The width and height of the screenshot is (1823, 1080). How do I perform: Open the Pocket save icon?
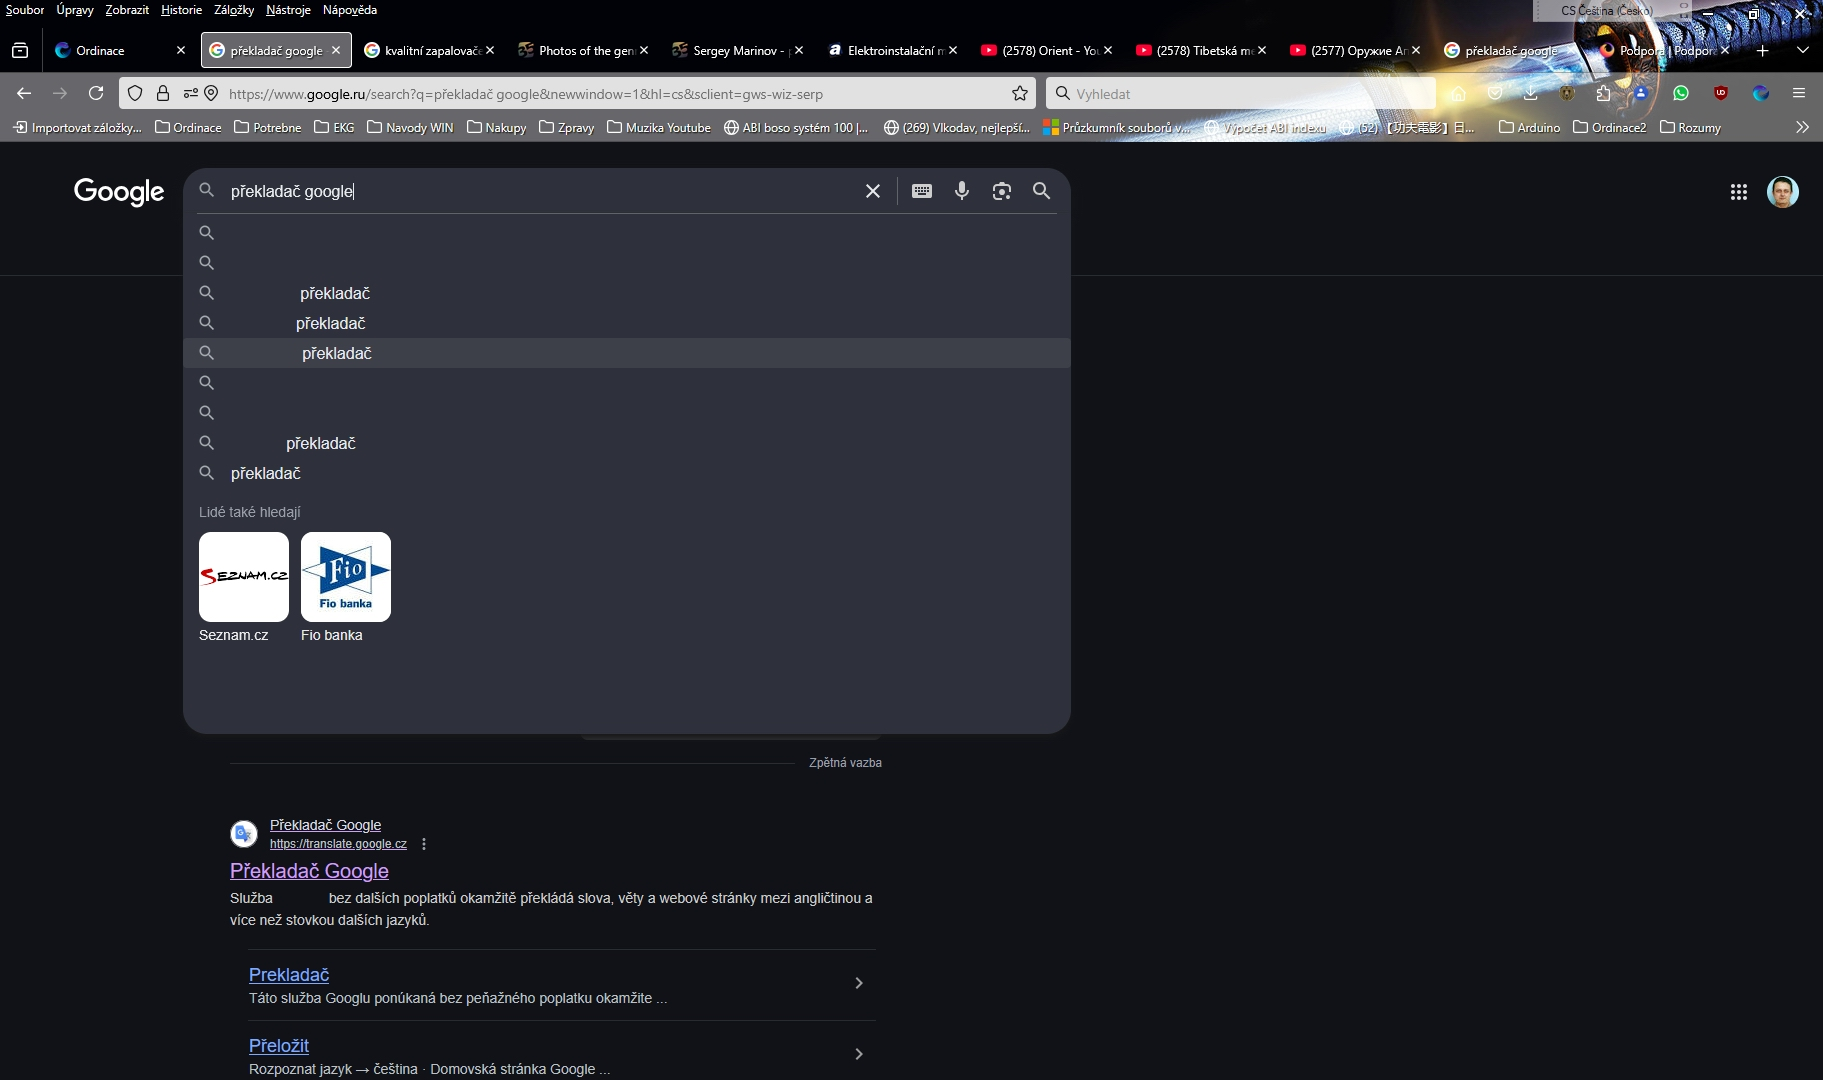click(1495, 93)
